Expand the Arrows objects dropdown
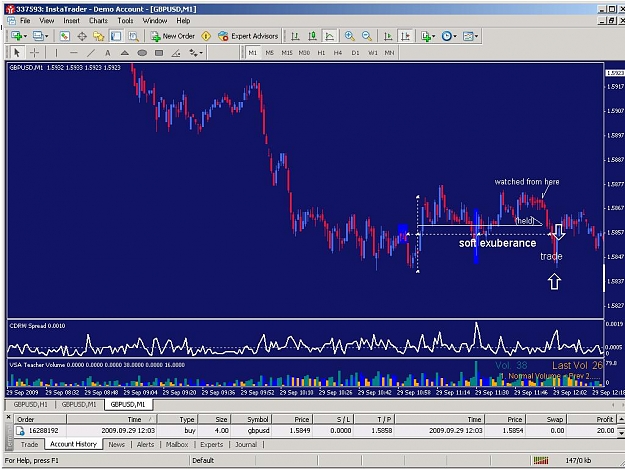 pyautogui.click(x=201, y=53)
